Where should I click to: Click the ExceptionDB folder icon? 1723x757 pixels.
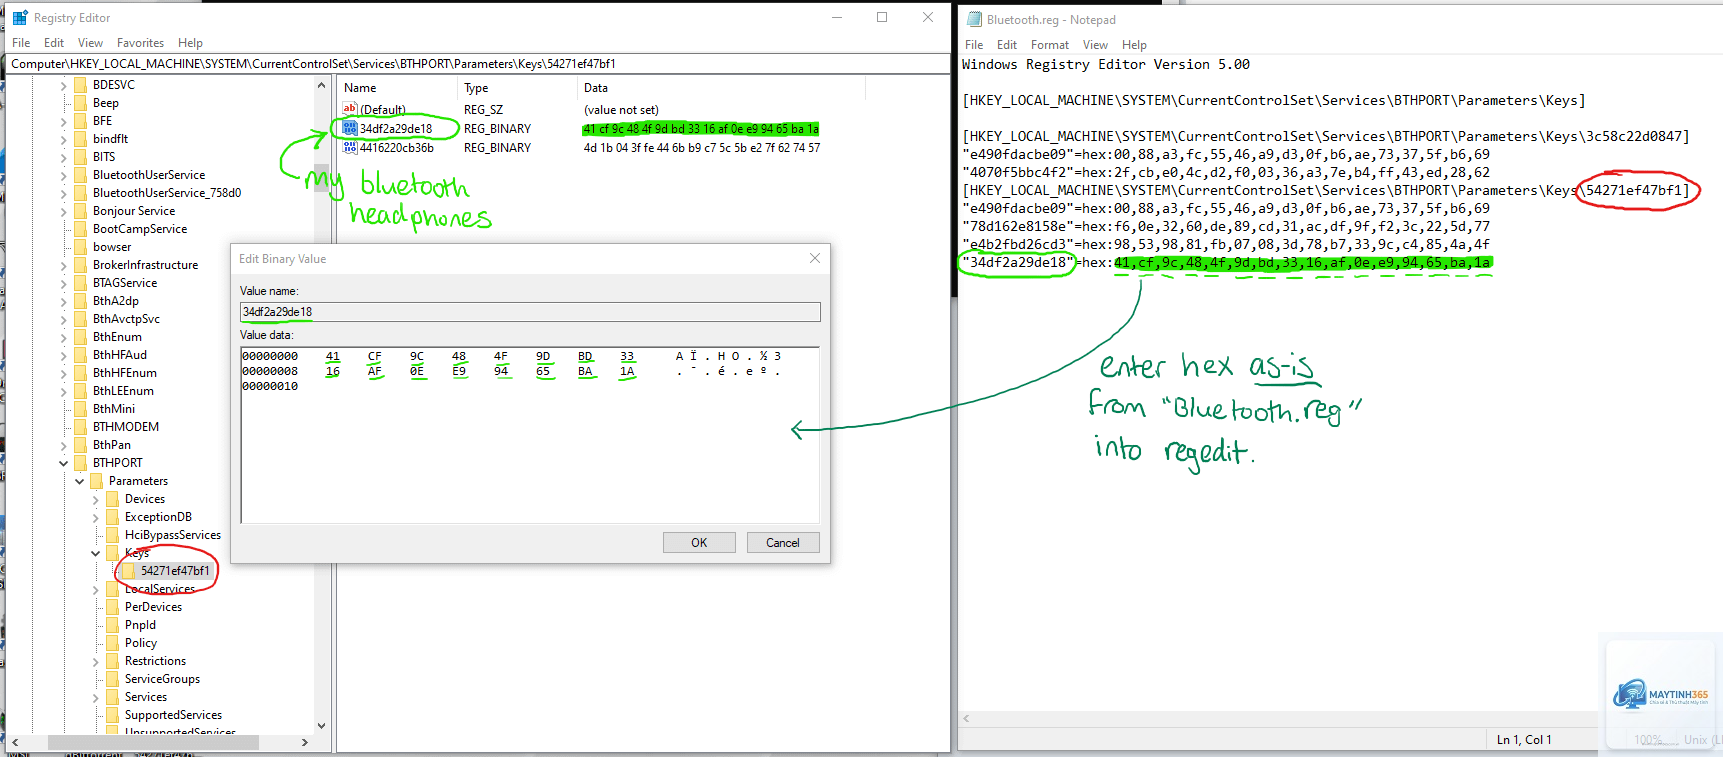[112, 517]
